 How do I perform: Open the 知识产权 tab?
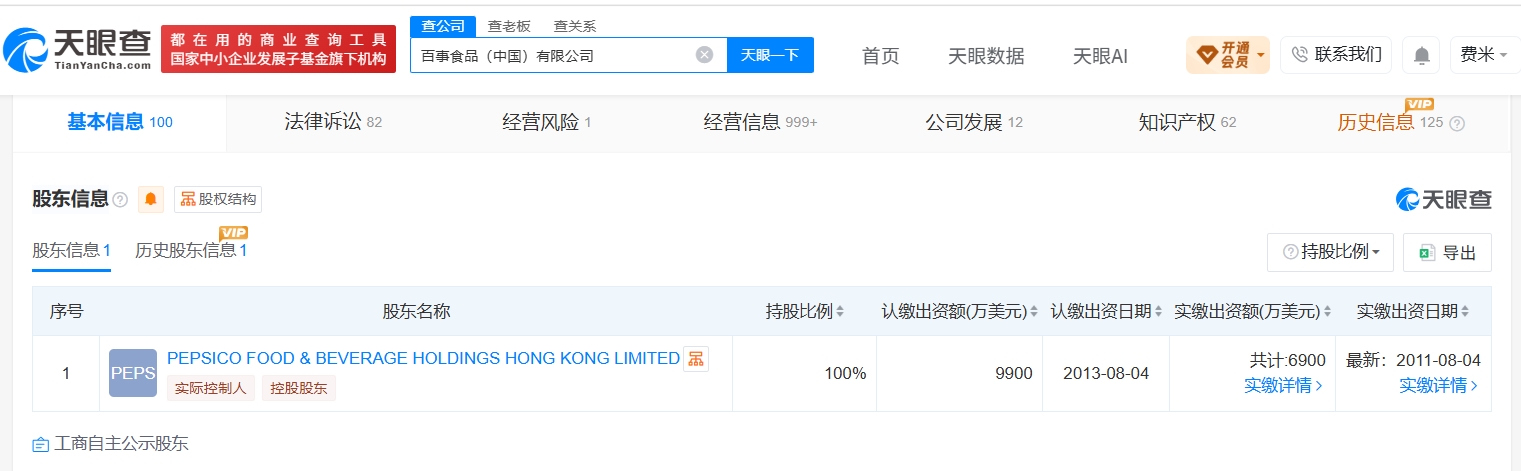[x=1187, y=123]
